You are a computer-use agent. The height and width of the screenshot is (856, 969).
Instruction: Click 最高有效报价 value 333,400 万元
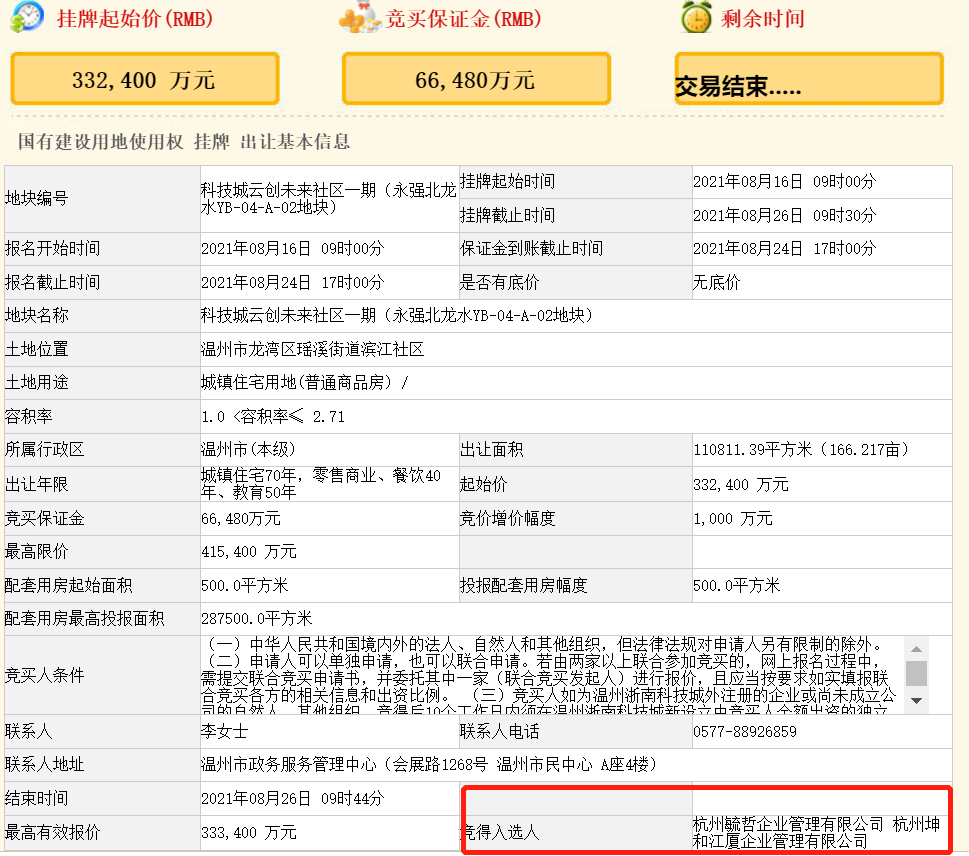pos(248,833)
